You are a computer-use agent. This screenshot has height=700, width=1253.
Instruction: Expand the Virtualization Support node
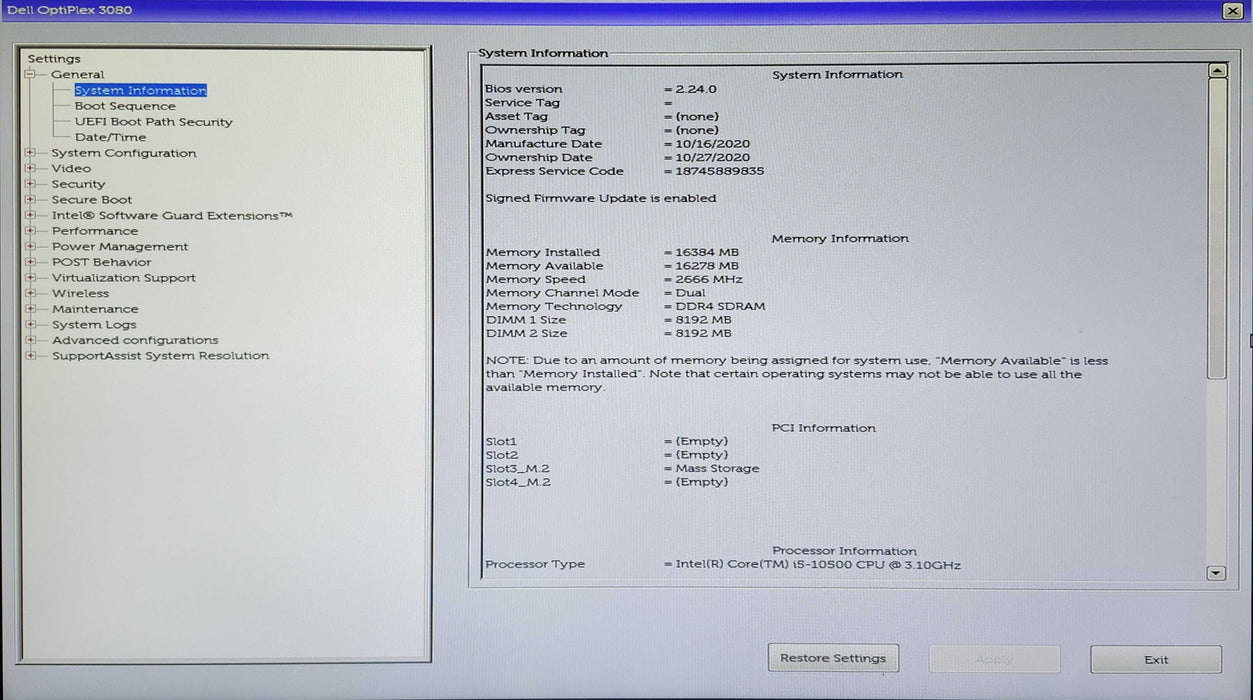[30, 278]
